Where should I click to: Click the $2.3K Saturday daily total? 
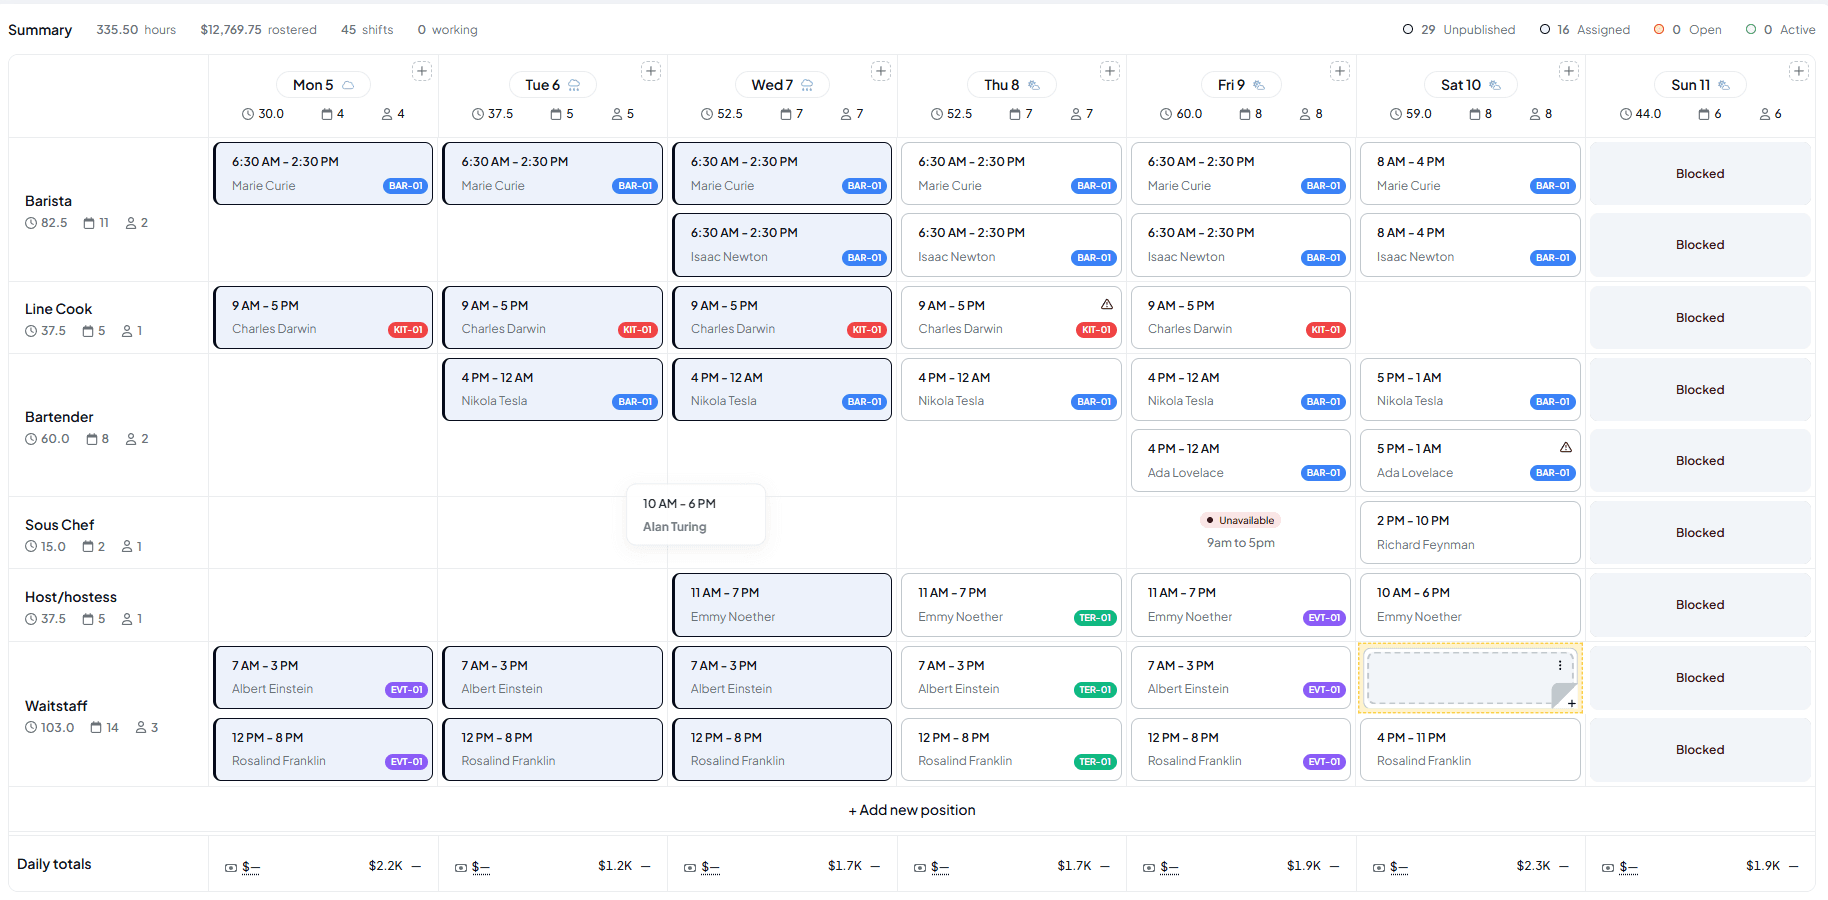1532,866
